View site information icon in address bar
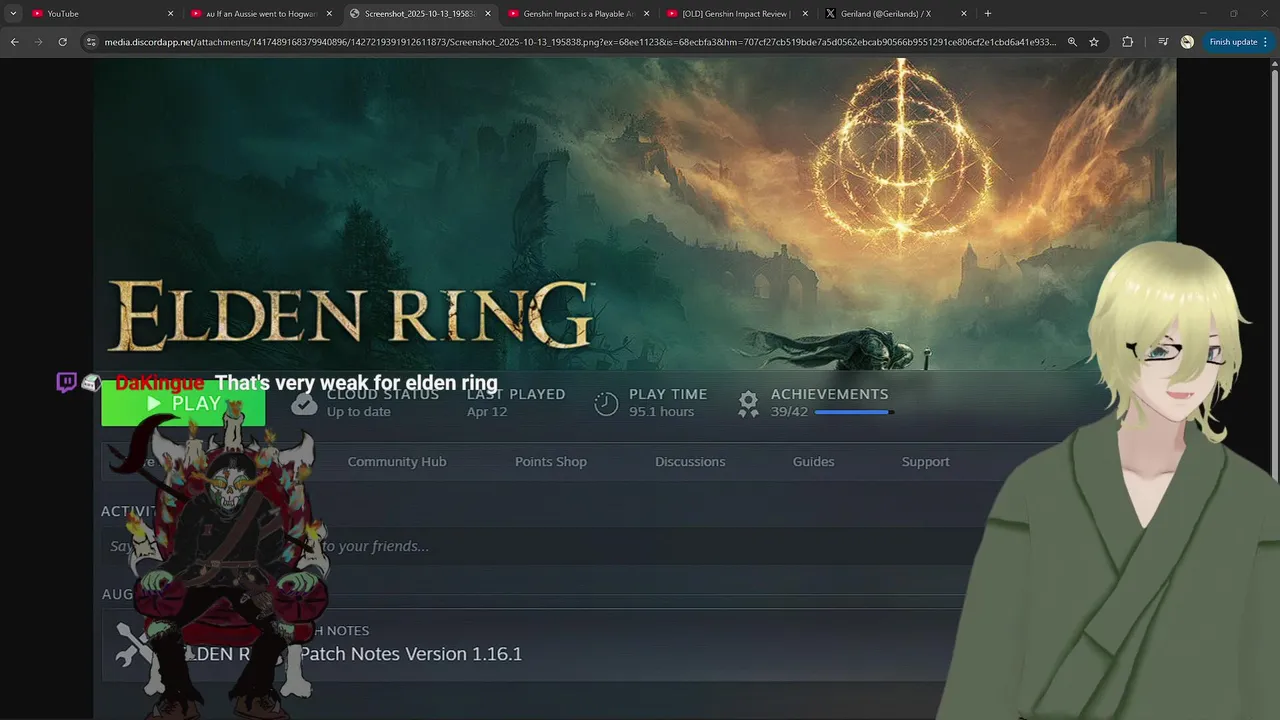This screenshot has width=1280, height=720. 91,42
